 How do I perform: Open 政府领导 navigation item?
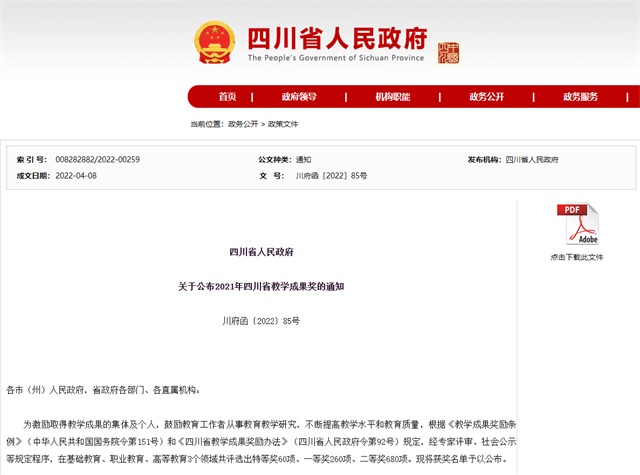pyautogui.click(x=299, y=97)
